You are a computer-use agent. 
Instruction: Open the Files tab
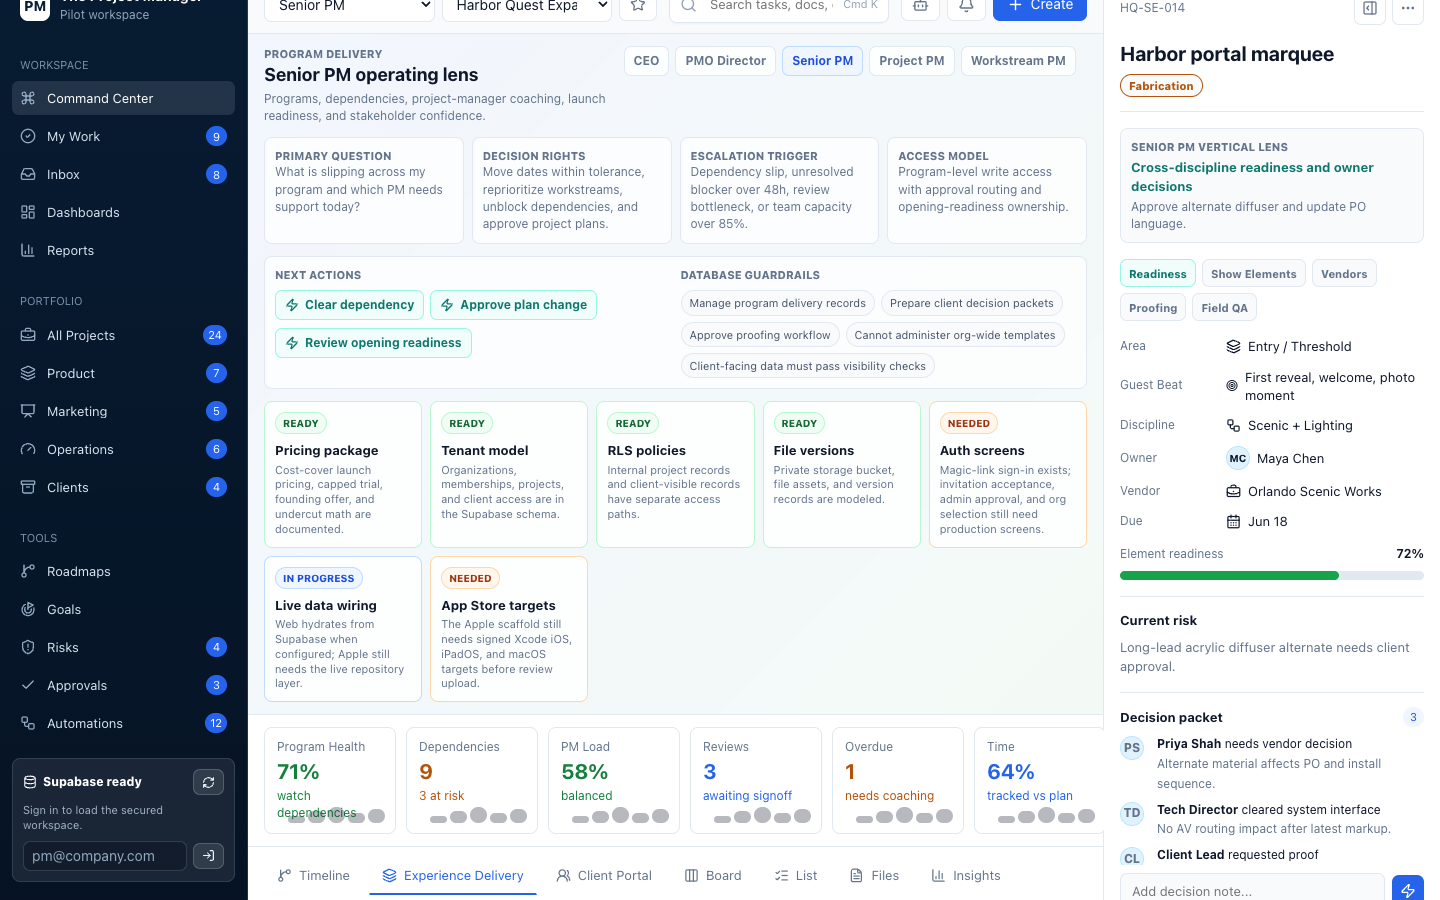(874, 875)
